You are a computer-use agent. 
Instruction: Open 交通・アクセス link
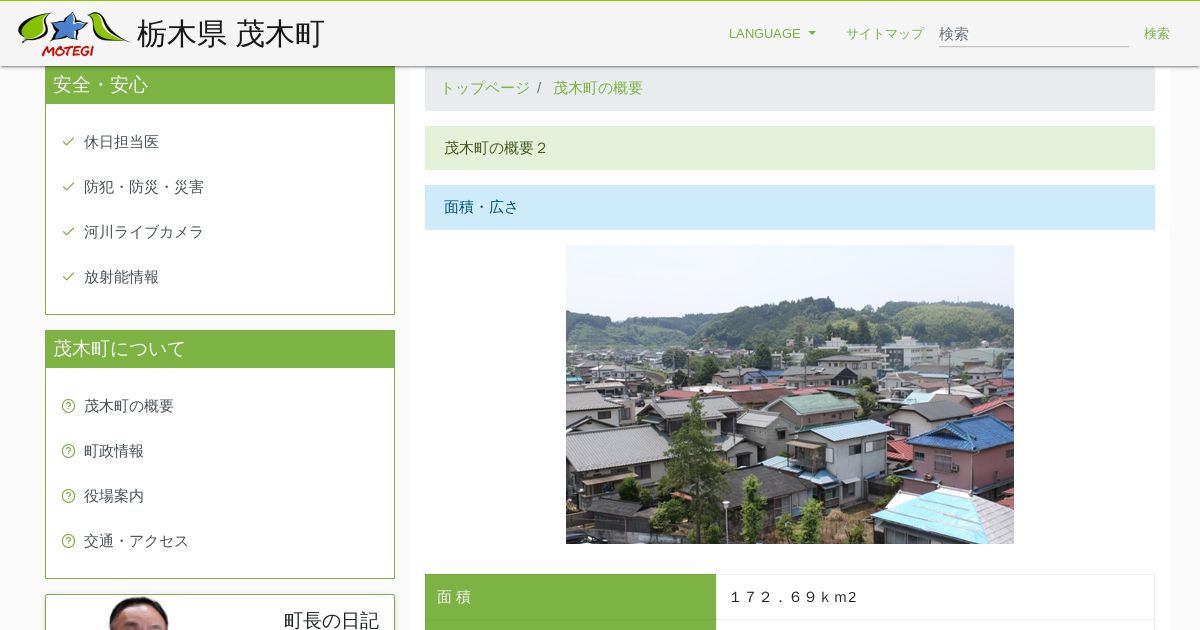point(136,541)
